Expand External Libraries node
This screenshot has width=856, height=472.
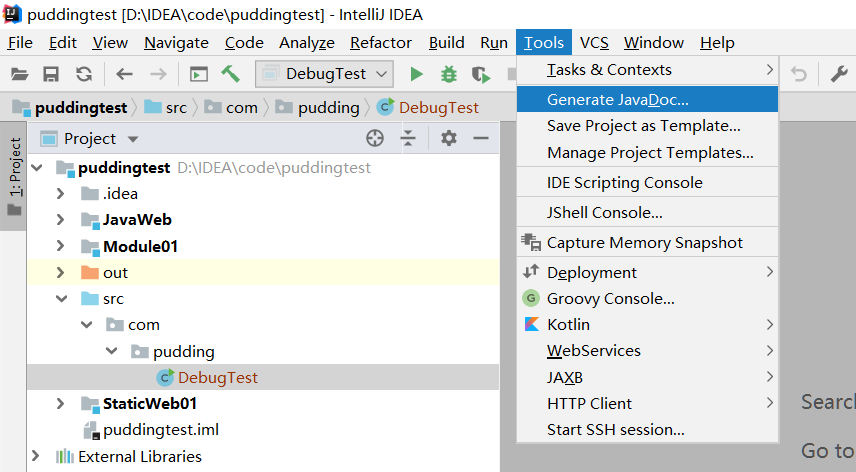[x=35, y=456]
